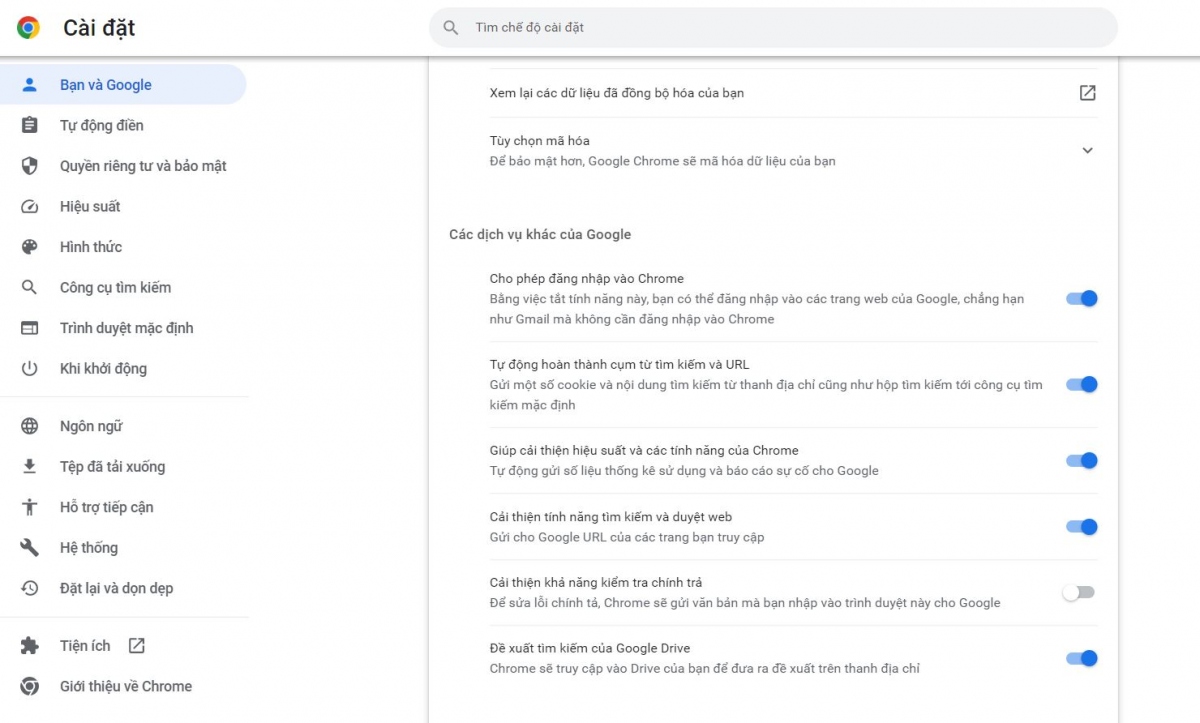Click the browser window icon for Trình duyệt mặc định
Viewport: 1200px width, 723px height.
tap(30, 328)
